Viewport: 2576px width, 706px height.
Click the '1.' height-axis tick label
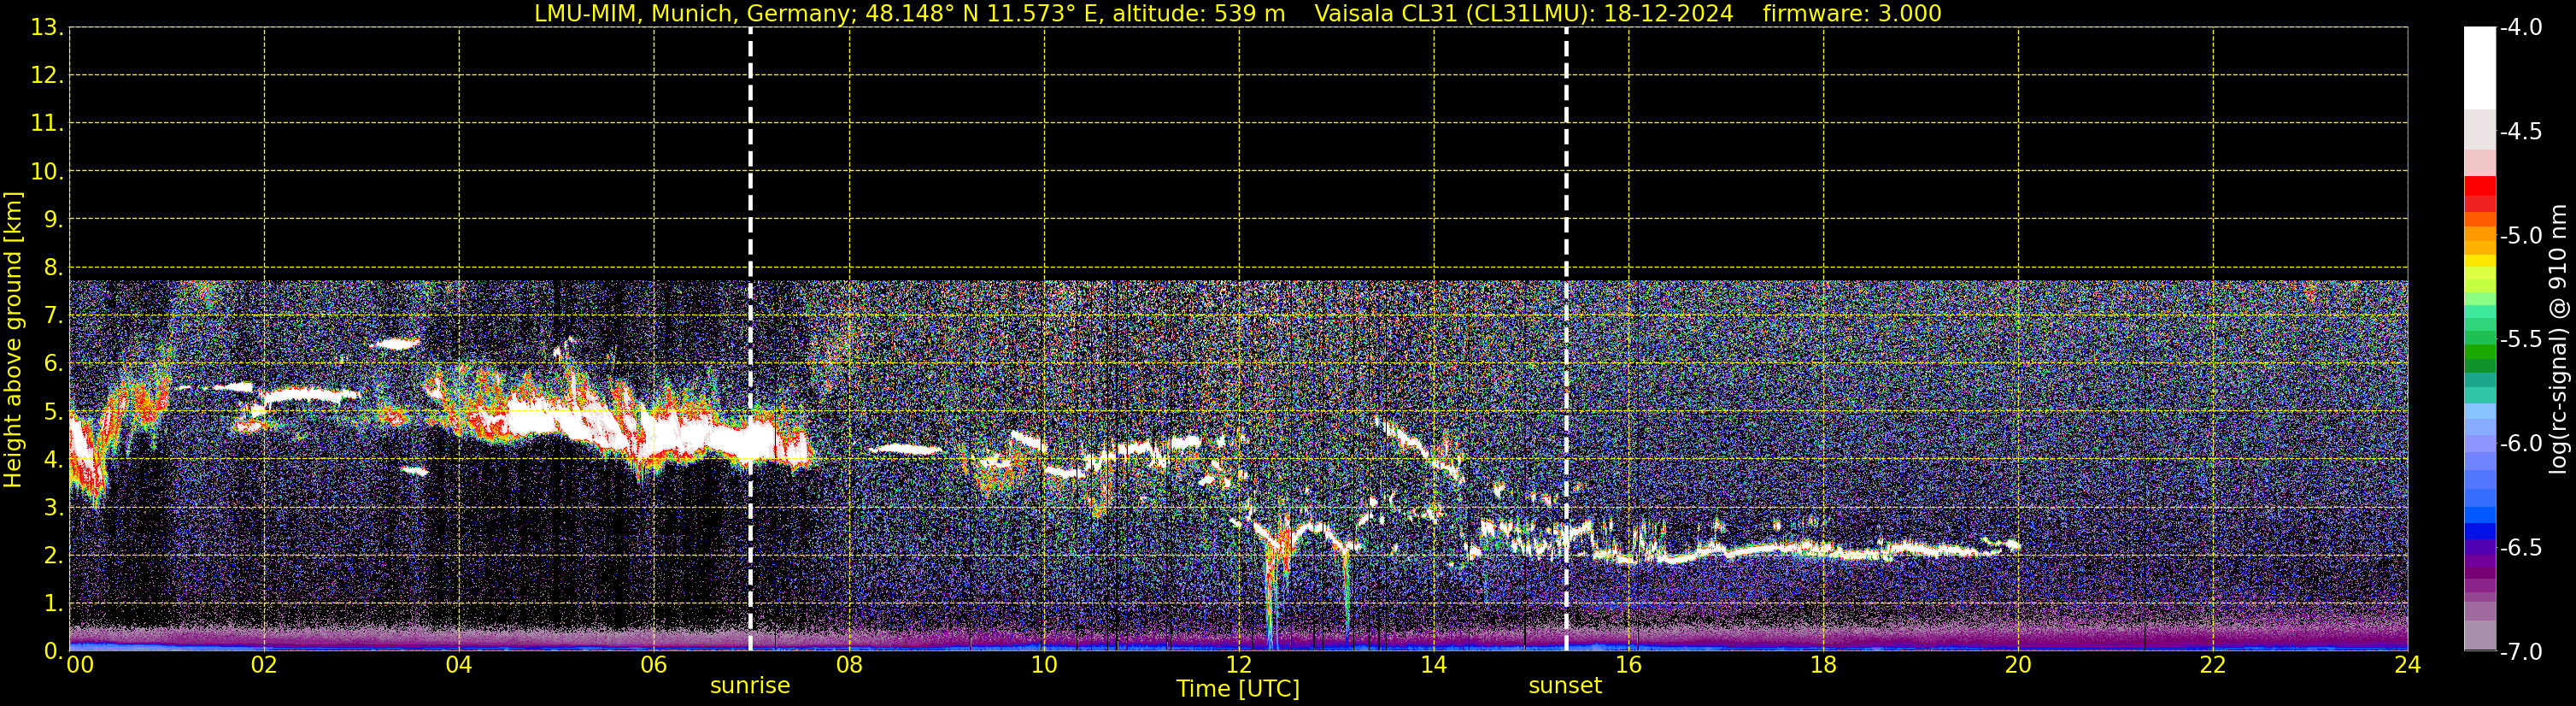click(x=52, y=604)
